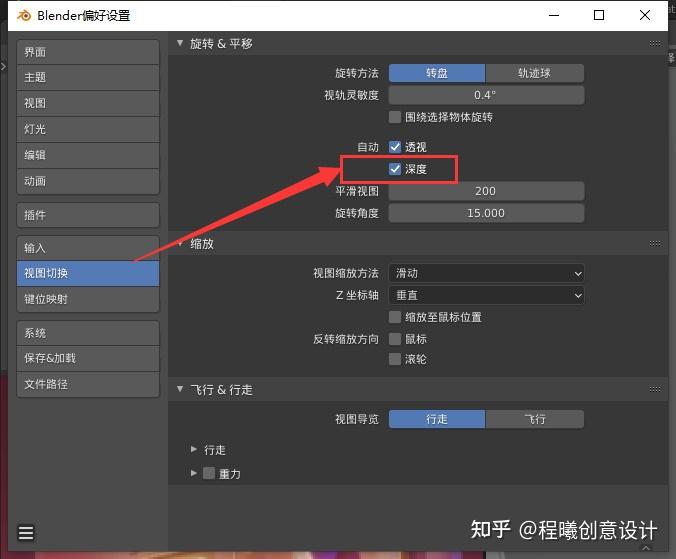Choose 飞行 view navigation mode
This screenshot has width=676, height=559.
click(x=535, y=419)
